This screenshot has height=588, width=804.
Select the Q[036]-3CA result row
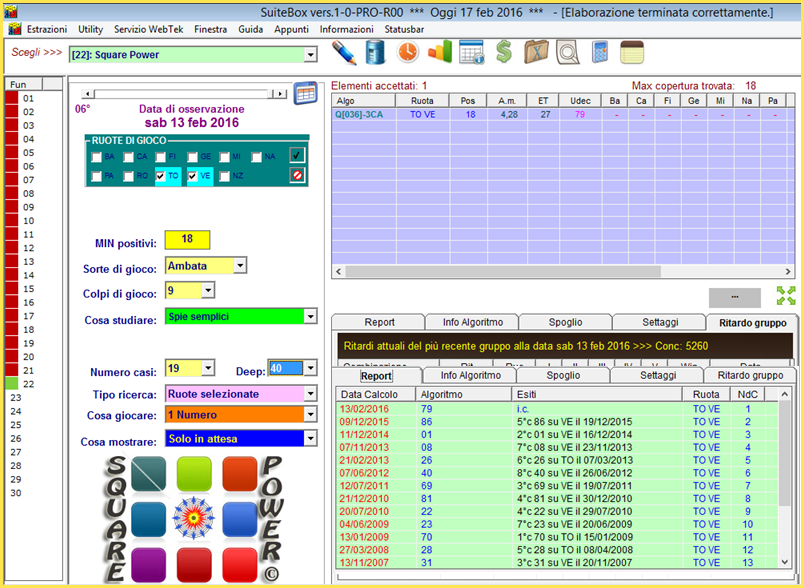tap(563, 114)
